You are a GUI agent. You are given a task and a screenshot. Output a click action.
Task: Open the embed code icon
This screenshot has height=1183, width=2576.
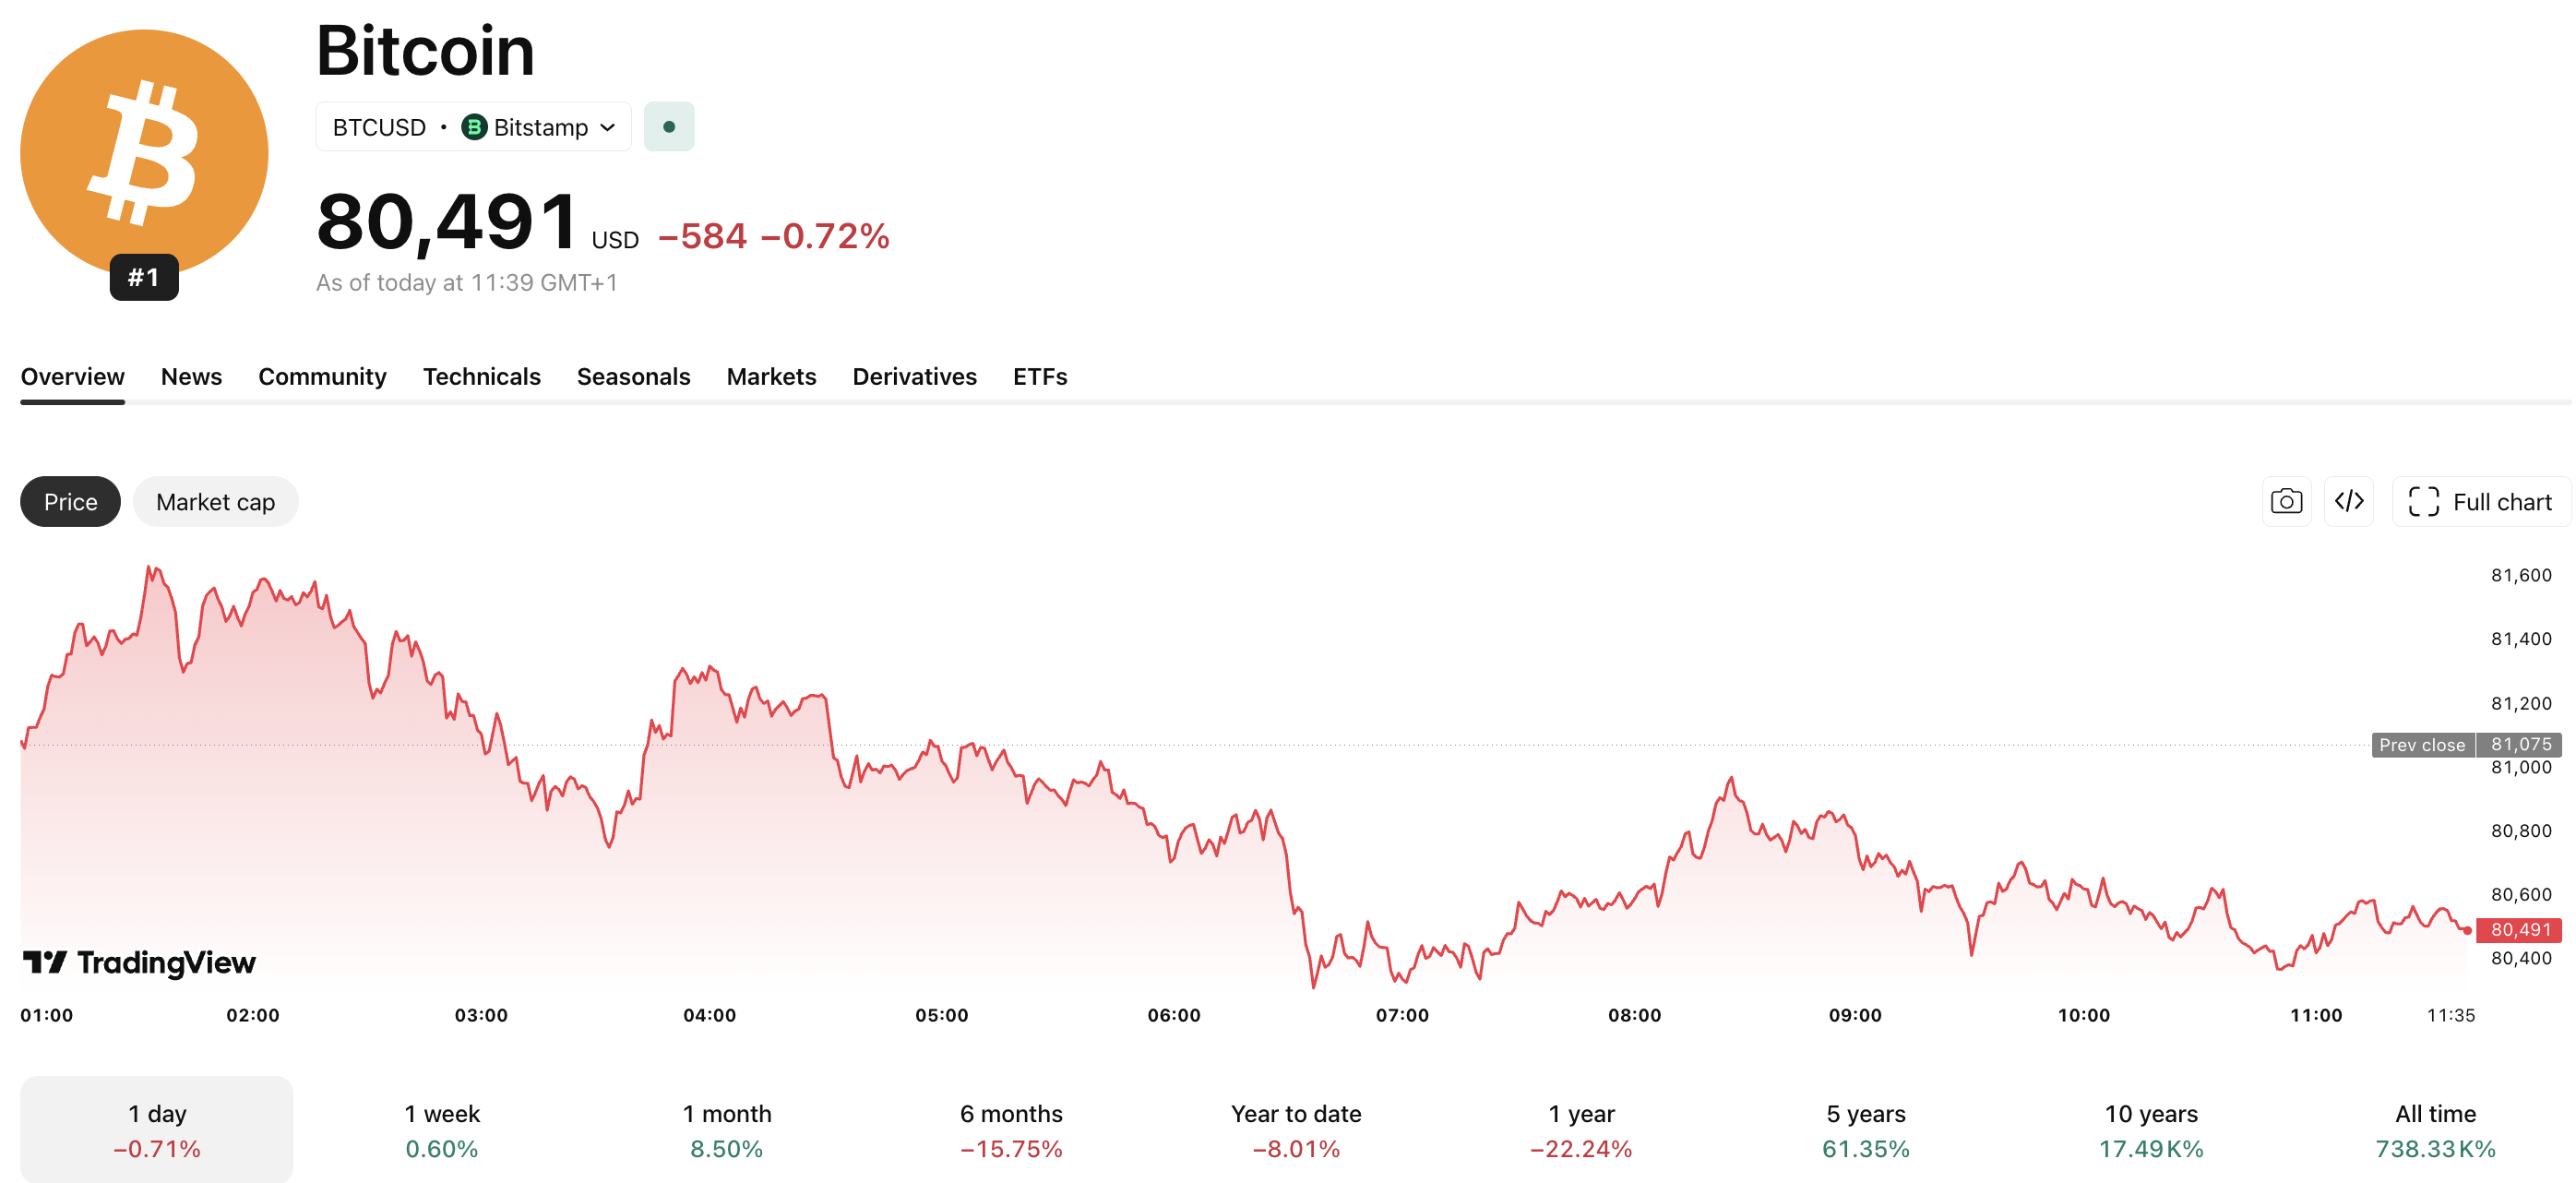coord(2349,501)
